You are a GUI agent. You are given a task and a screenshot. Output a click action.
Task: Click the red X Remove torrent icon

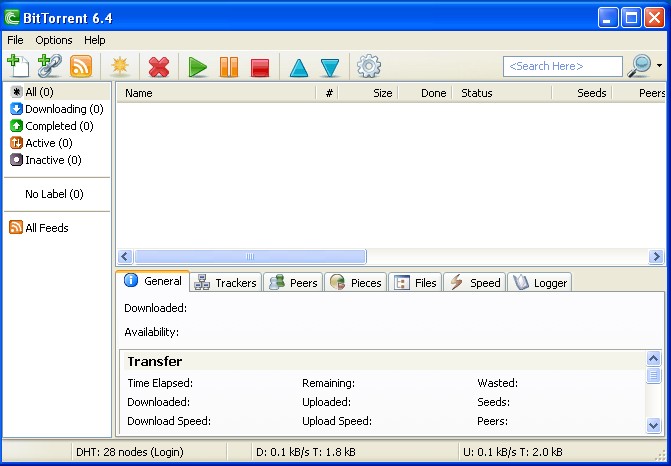pyautogui.click(x=159, y=67)
